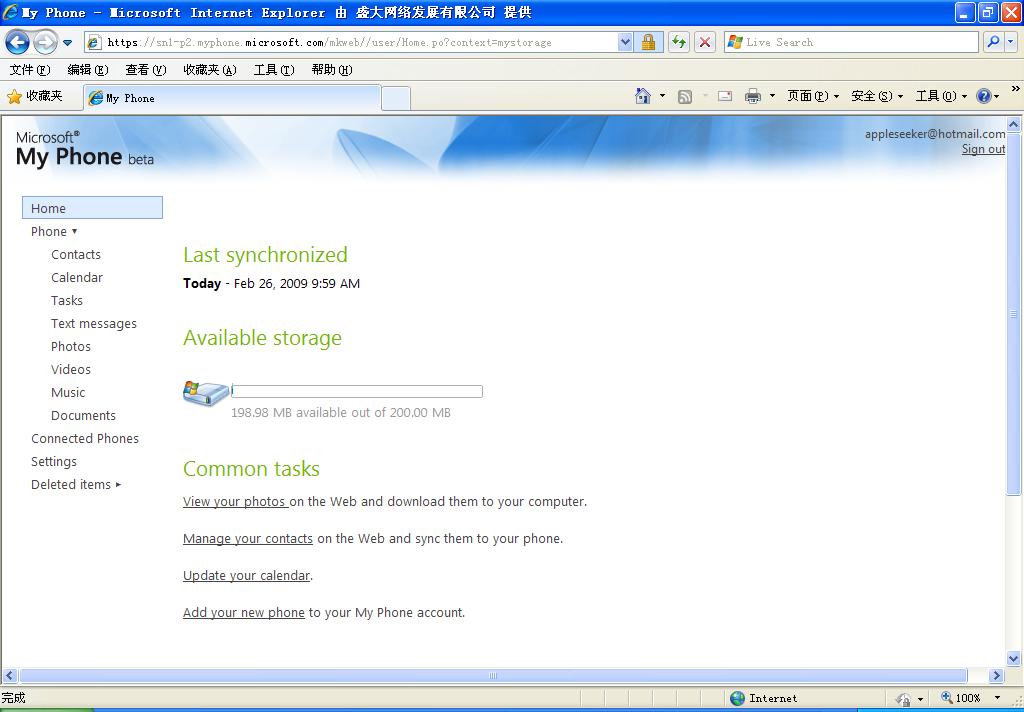Click the appleseeker@hotmail.com account text
This screenshot has height=712, width=1024.
point(935,134)
